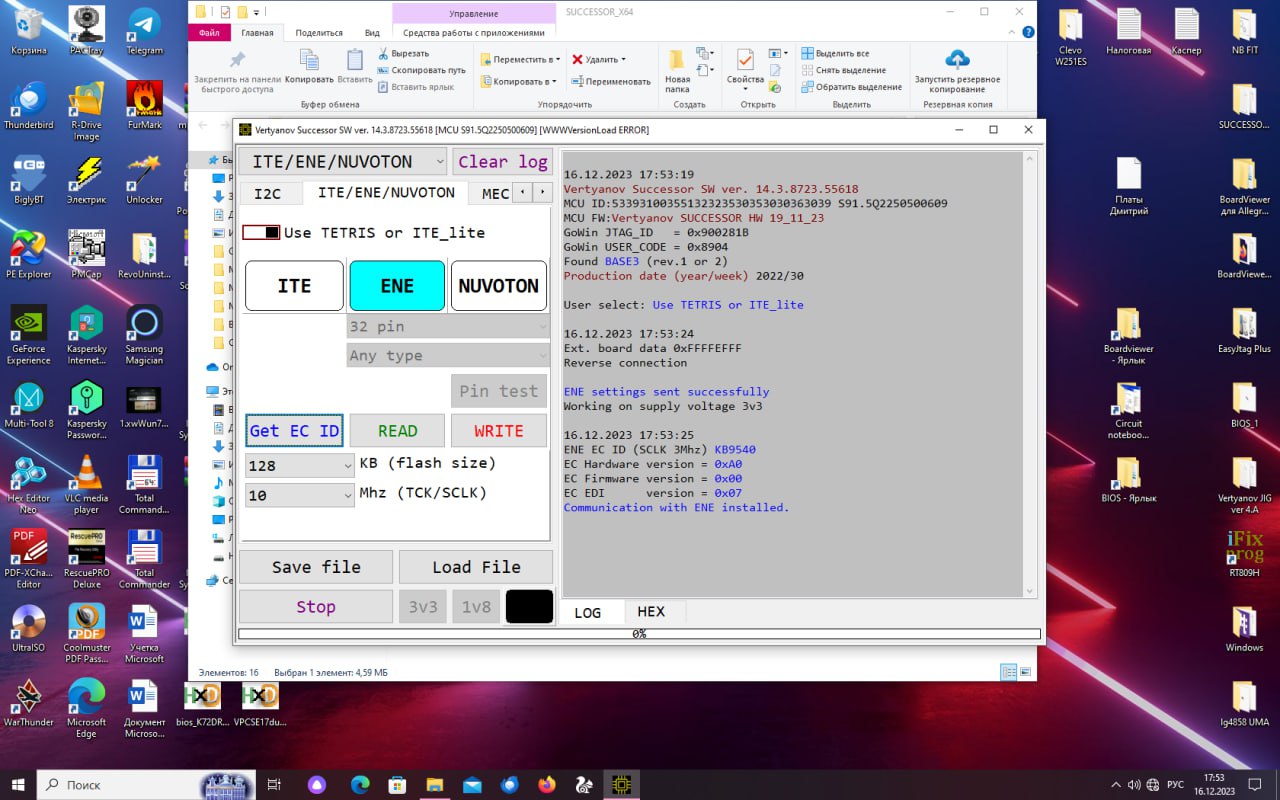Click Удалить in the Explorer ribbon
Image resolution: width=1280 pixels, height=800 pixels.
(x=599, y=59)
